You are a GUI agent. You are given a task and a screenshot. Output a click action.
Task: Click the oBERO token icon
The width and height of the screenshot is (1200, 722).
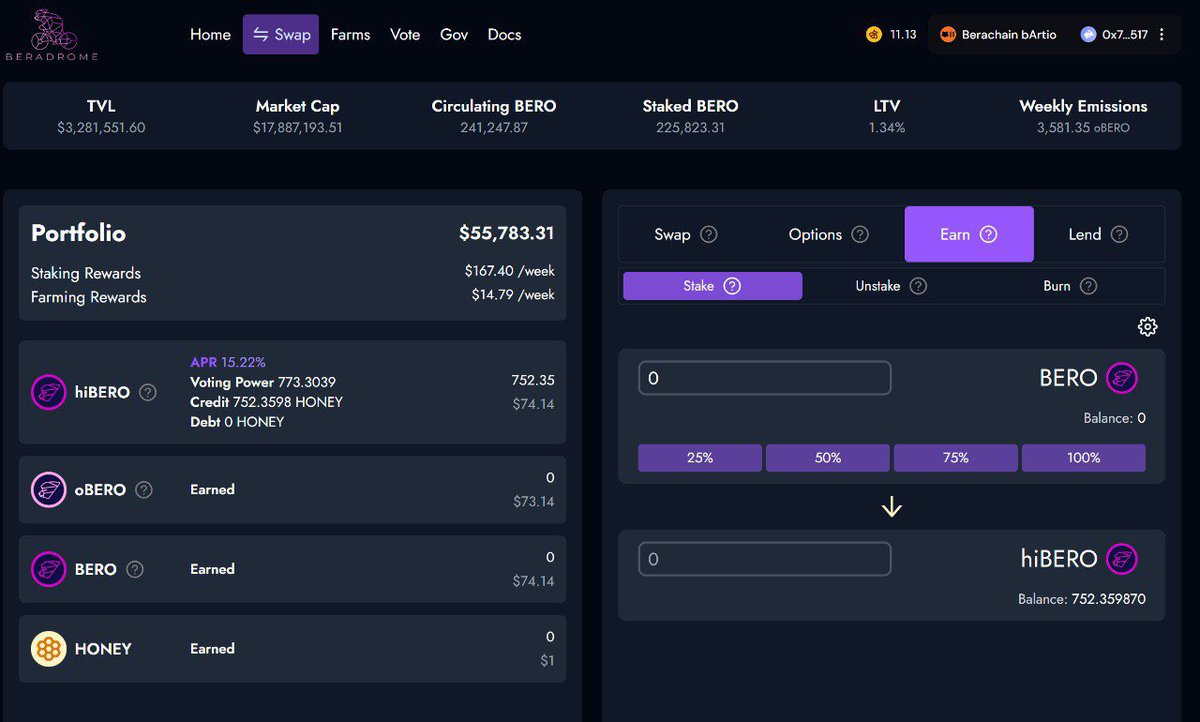coord(48,490)
